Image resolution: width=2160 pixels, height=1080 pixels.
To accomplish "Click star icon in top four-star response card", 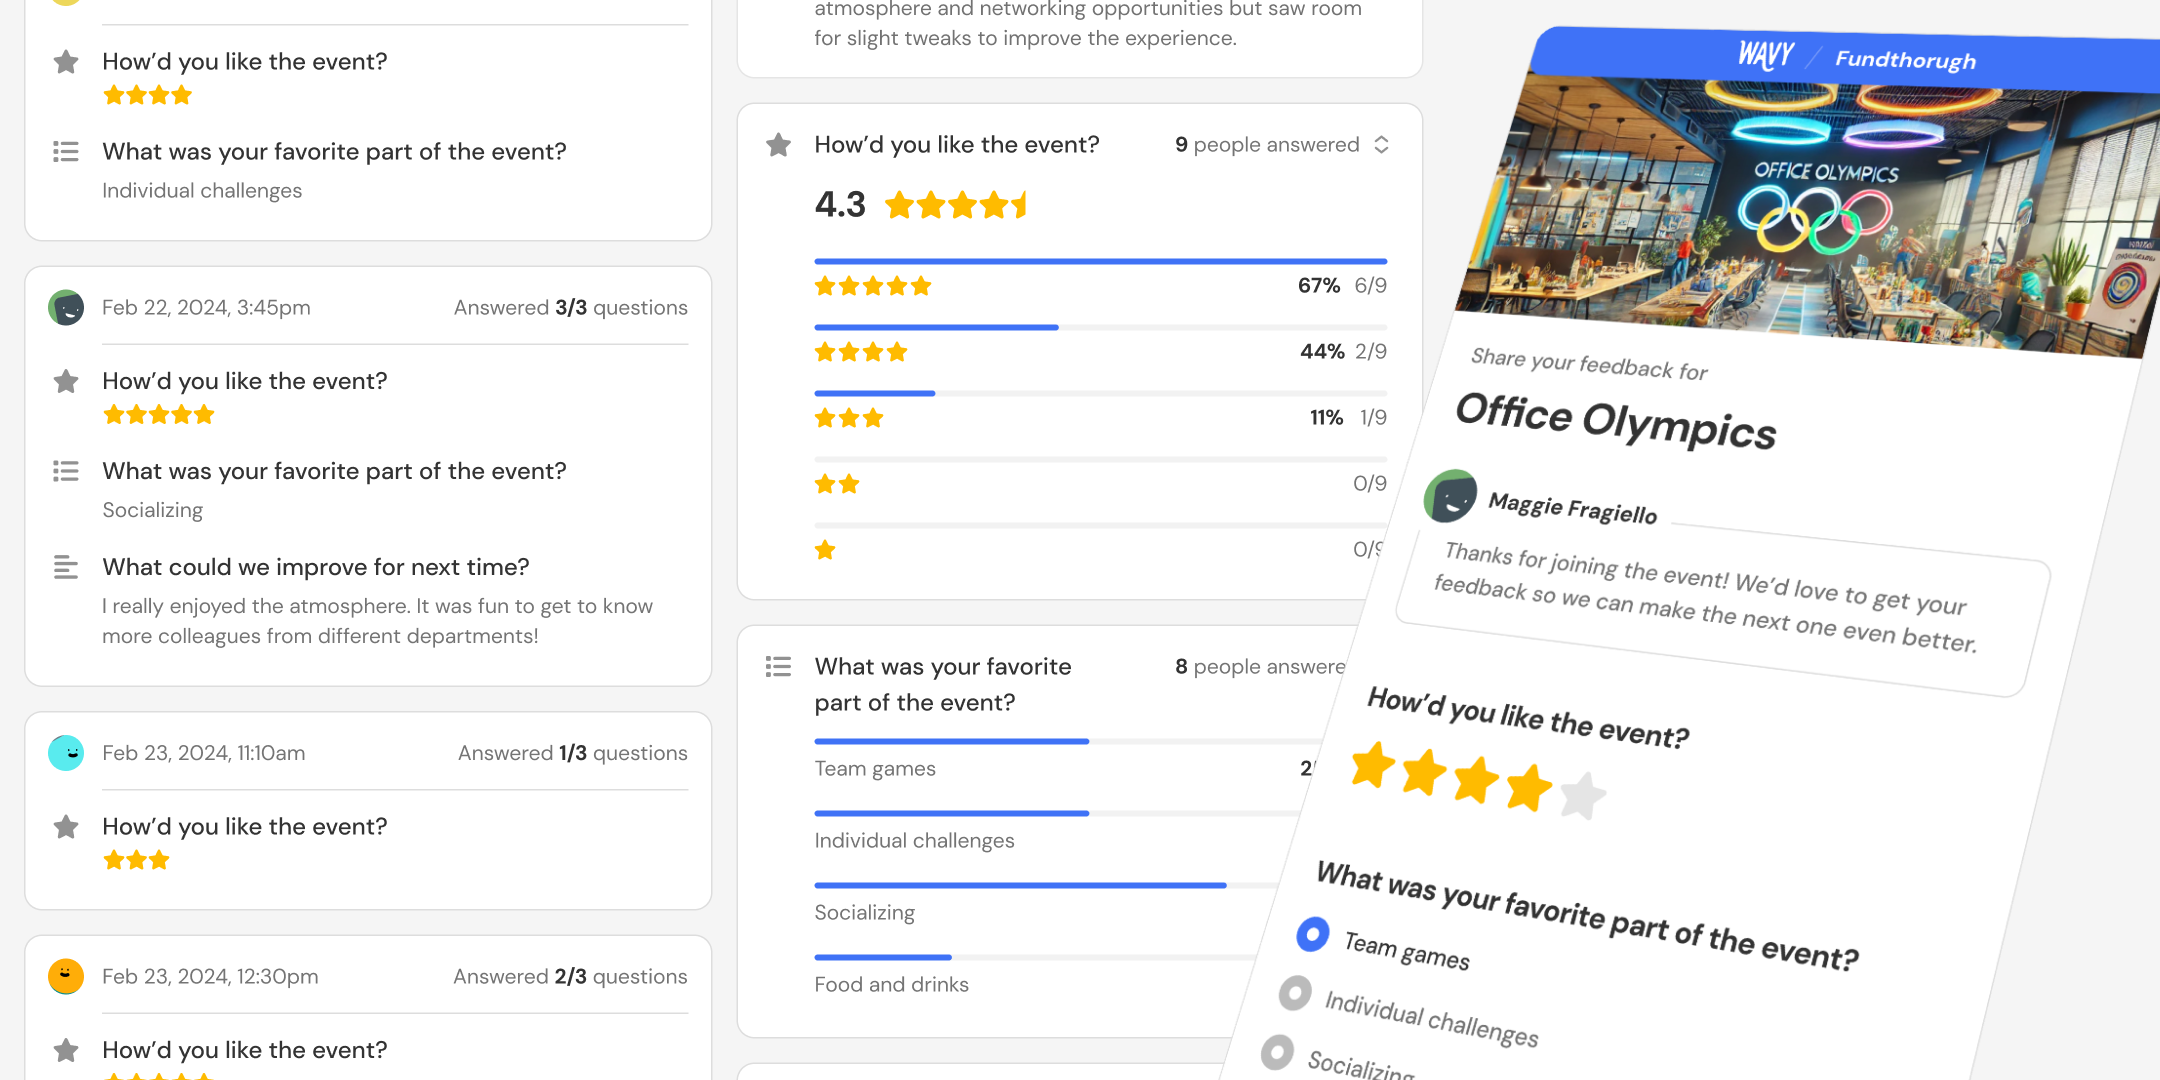I will tap(66, 62).
